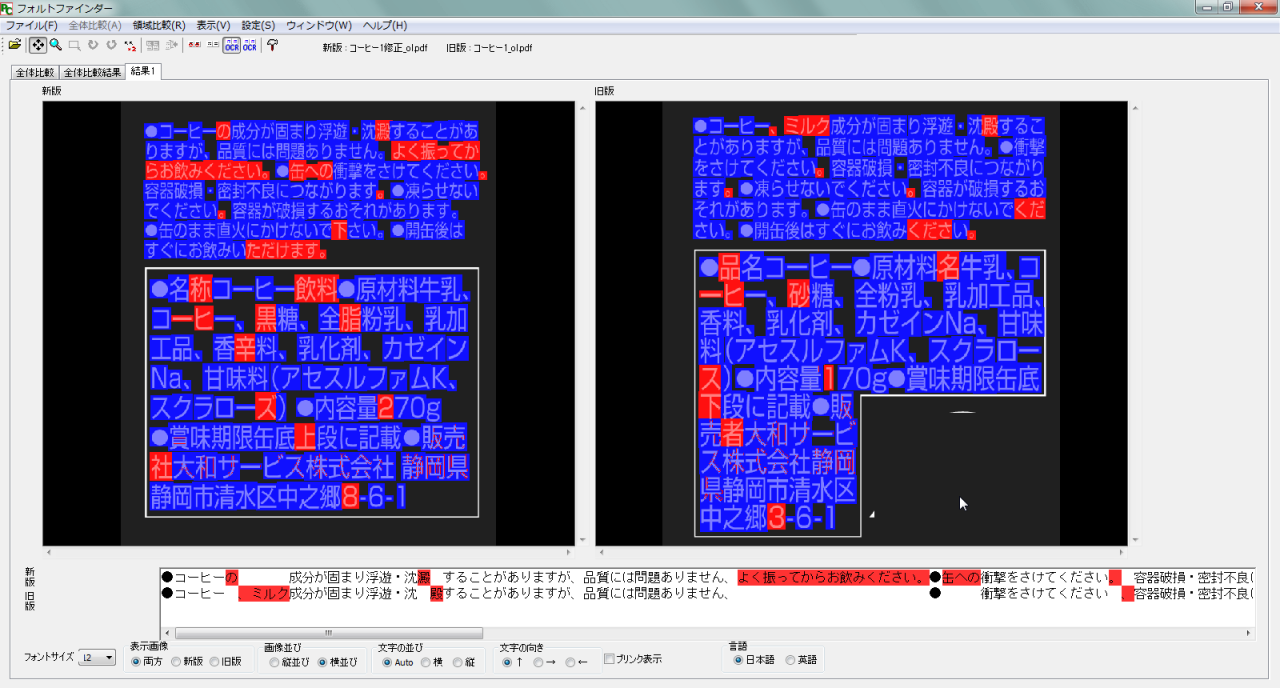The image size is (1280, 688).
Task: Open the ウィンドウ(W) menu
Action: 319,25
